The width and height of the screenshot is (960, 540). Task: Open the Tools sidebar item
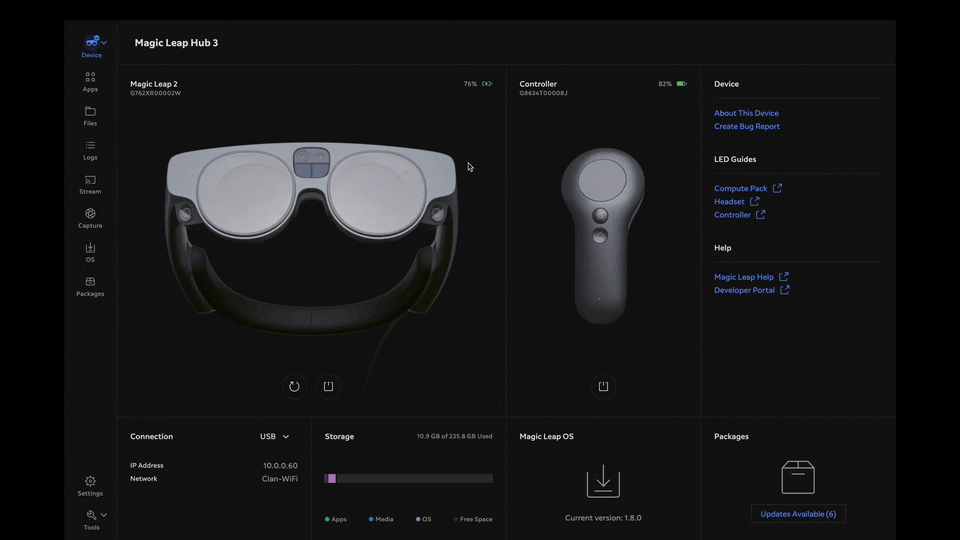pos(91,520)
